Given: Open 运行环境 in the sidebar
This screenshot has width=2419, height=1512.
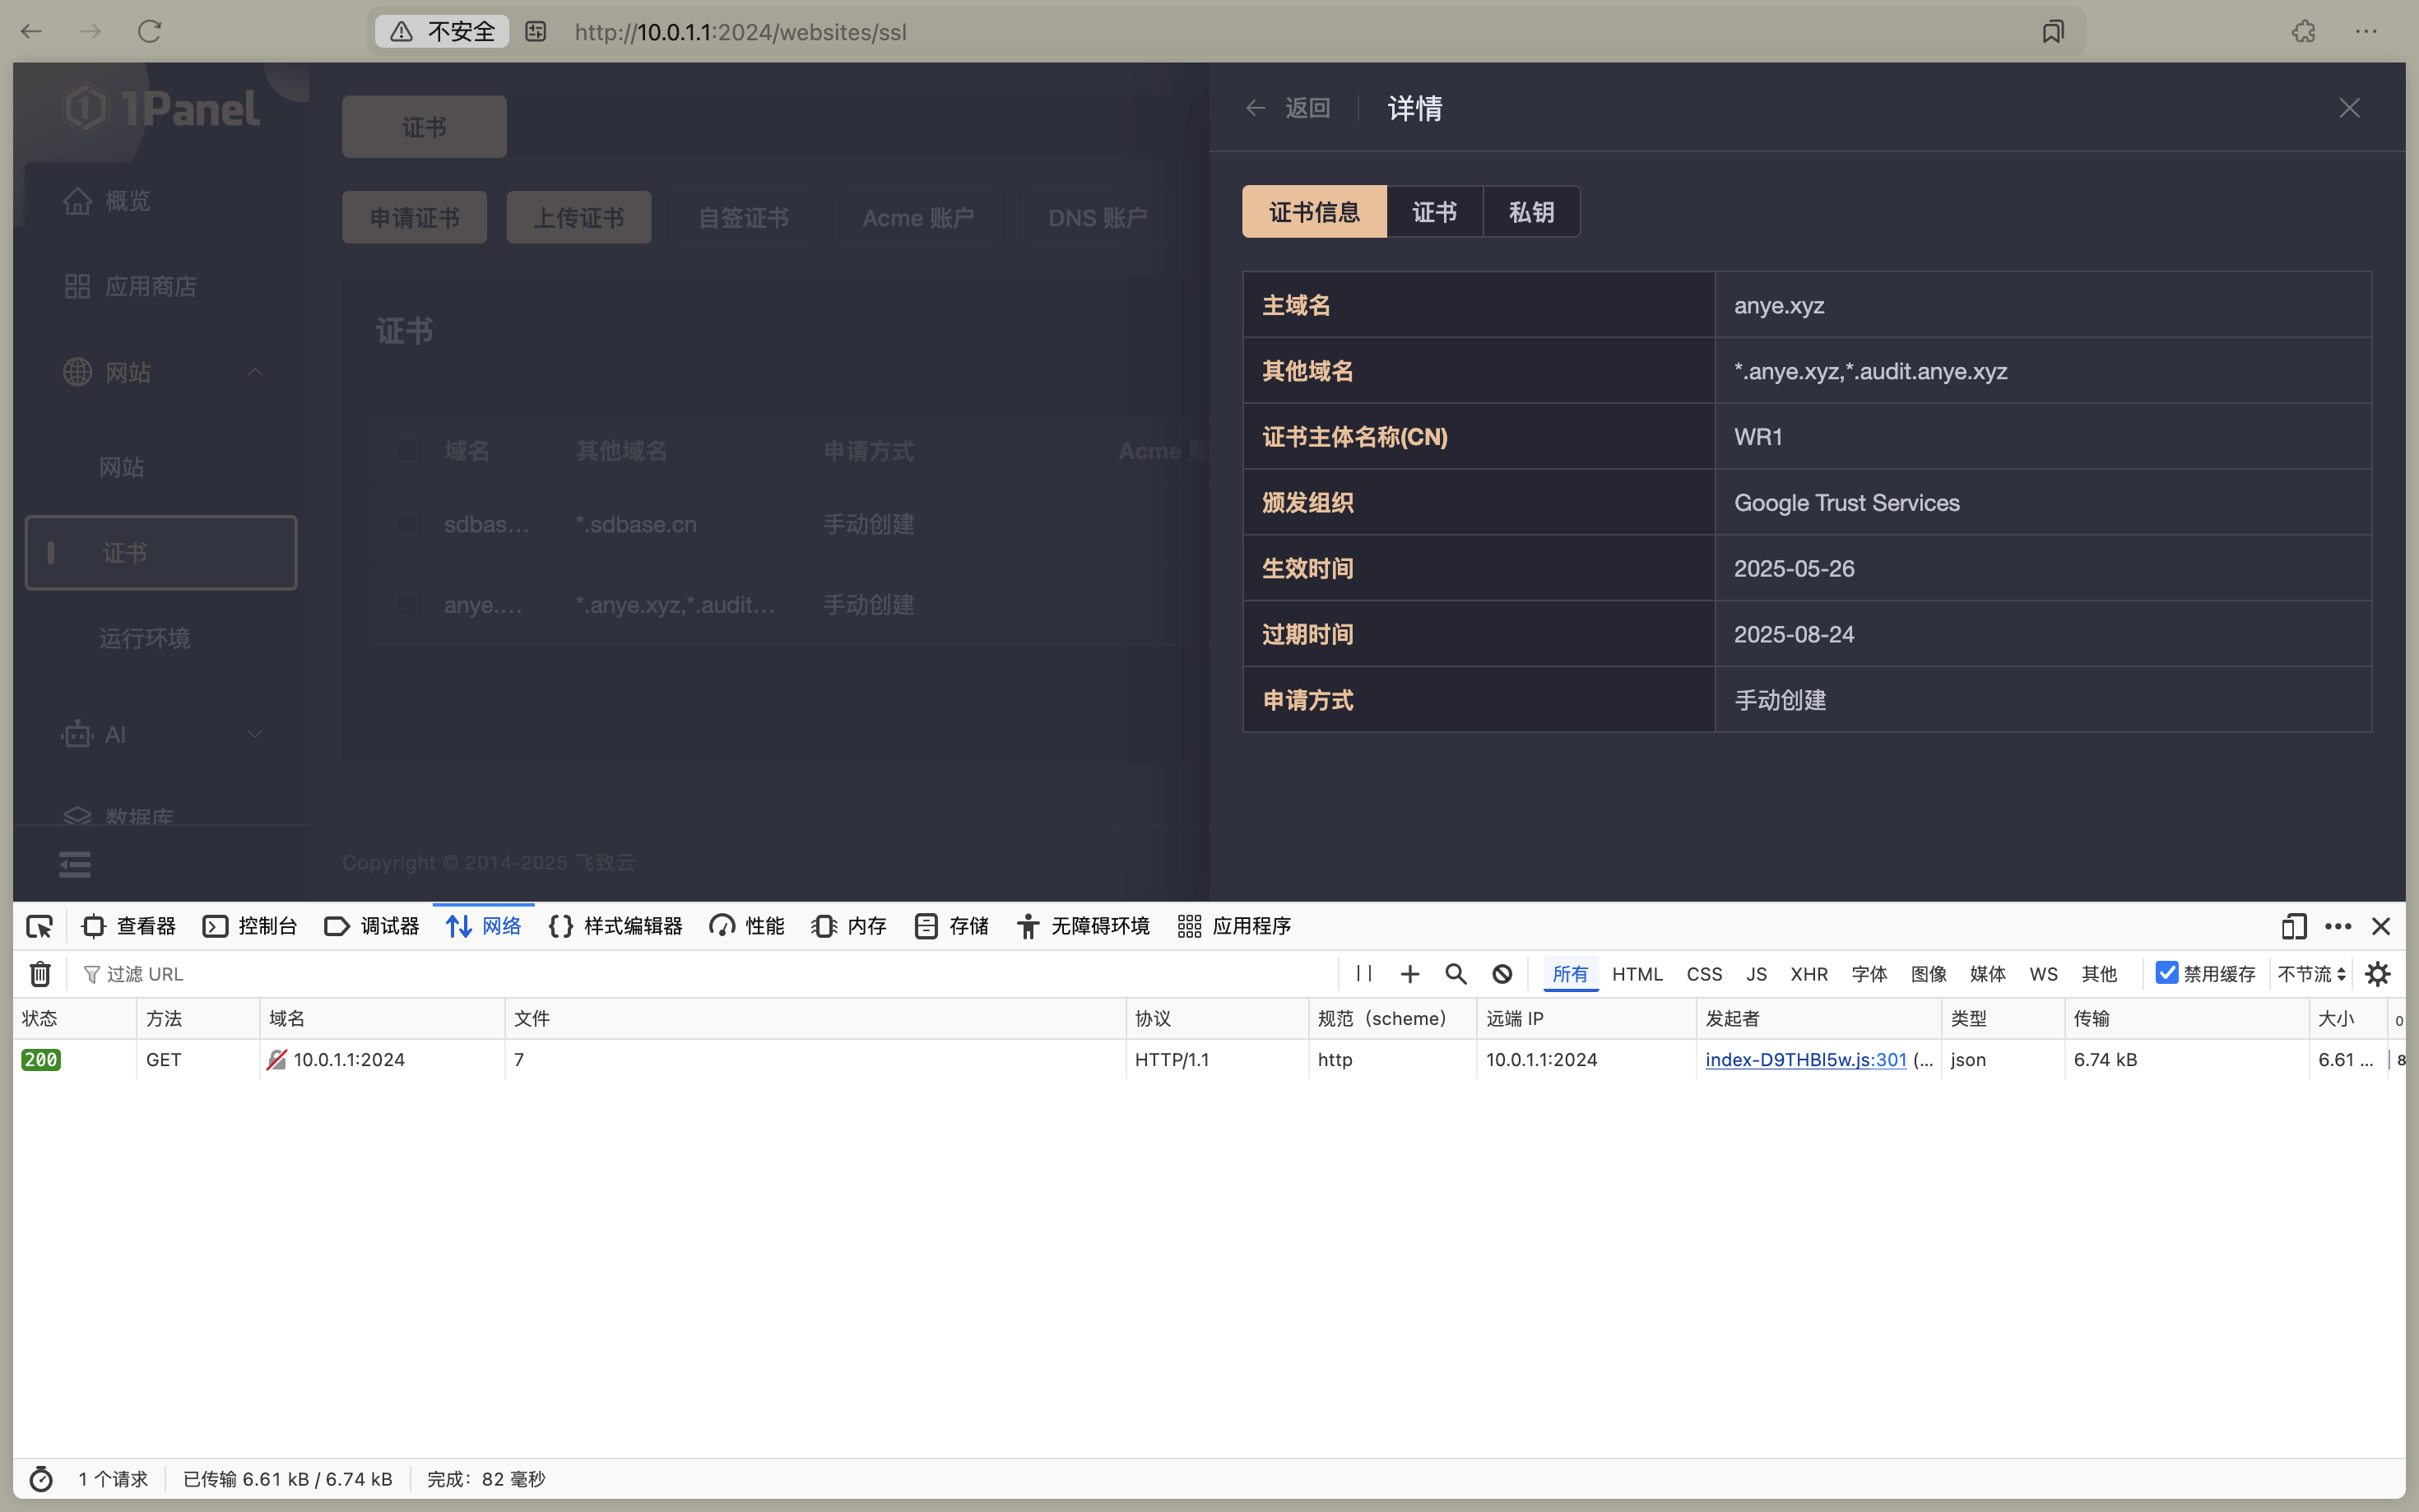Looking at the screenshot, I should (160, 638).
